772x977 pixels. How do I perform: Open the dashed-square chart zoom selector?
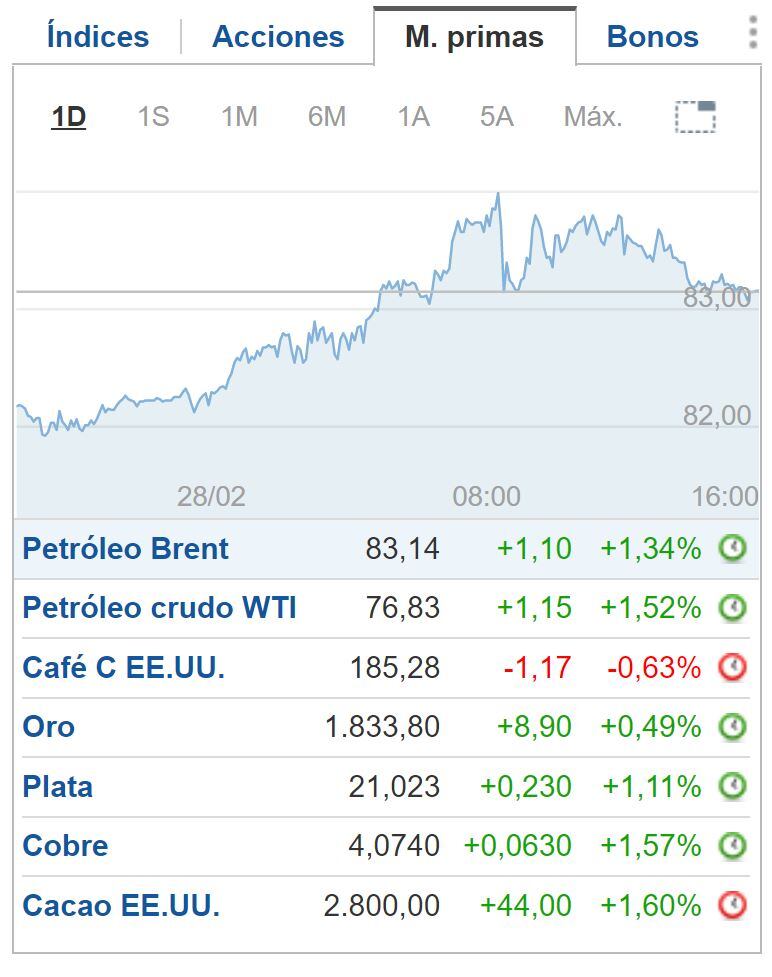point(696,116)
